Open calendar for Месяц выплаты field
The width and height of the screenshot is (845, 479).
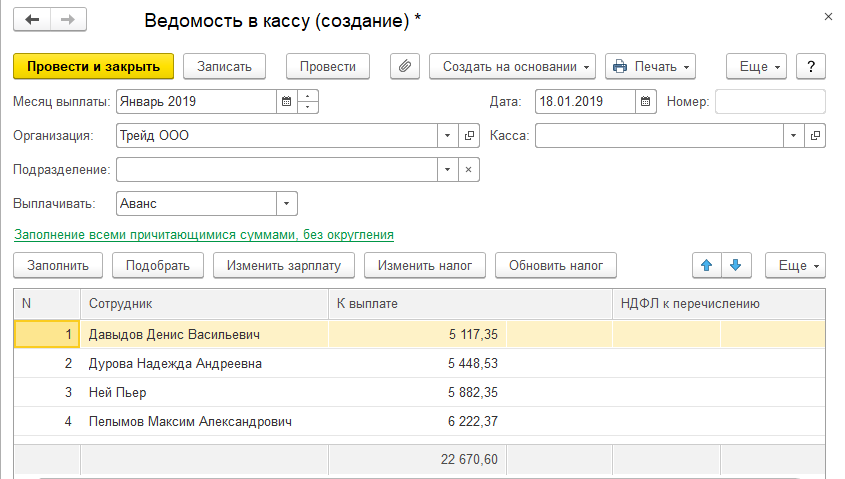click(287, 101)
